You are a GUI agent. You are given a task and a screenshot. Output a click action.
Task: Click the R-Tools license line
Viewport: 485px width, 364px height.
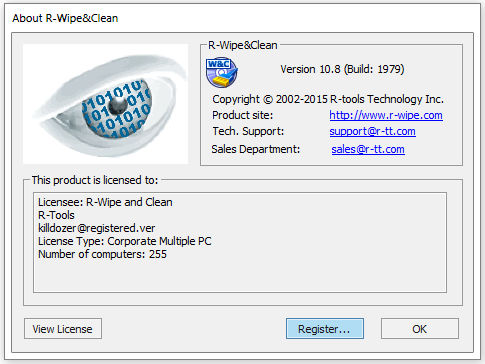(56, 215)
